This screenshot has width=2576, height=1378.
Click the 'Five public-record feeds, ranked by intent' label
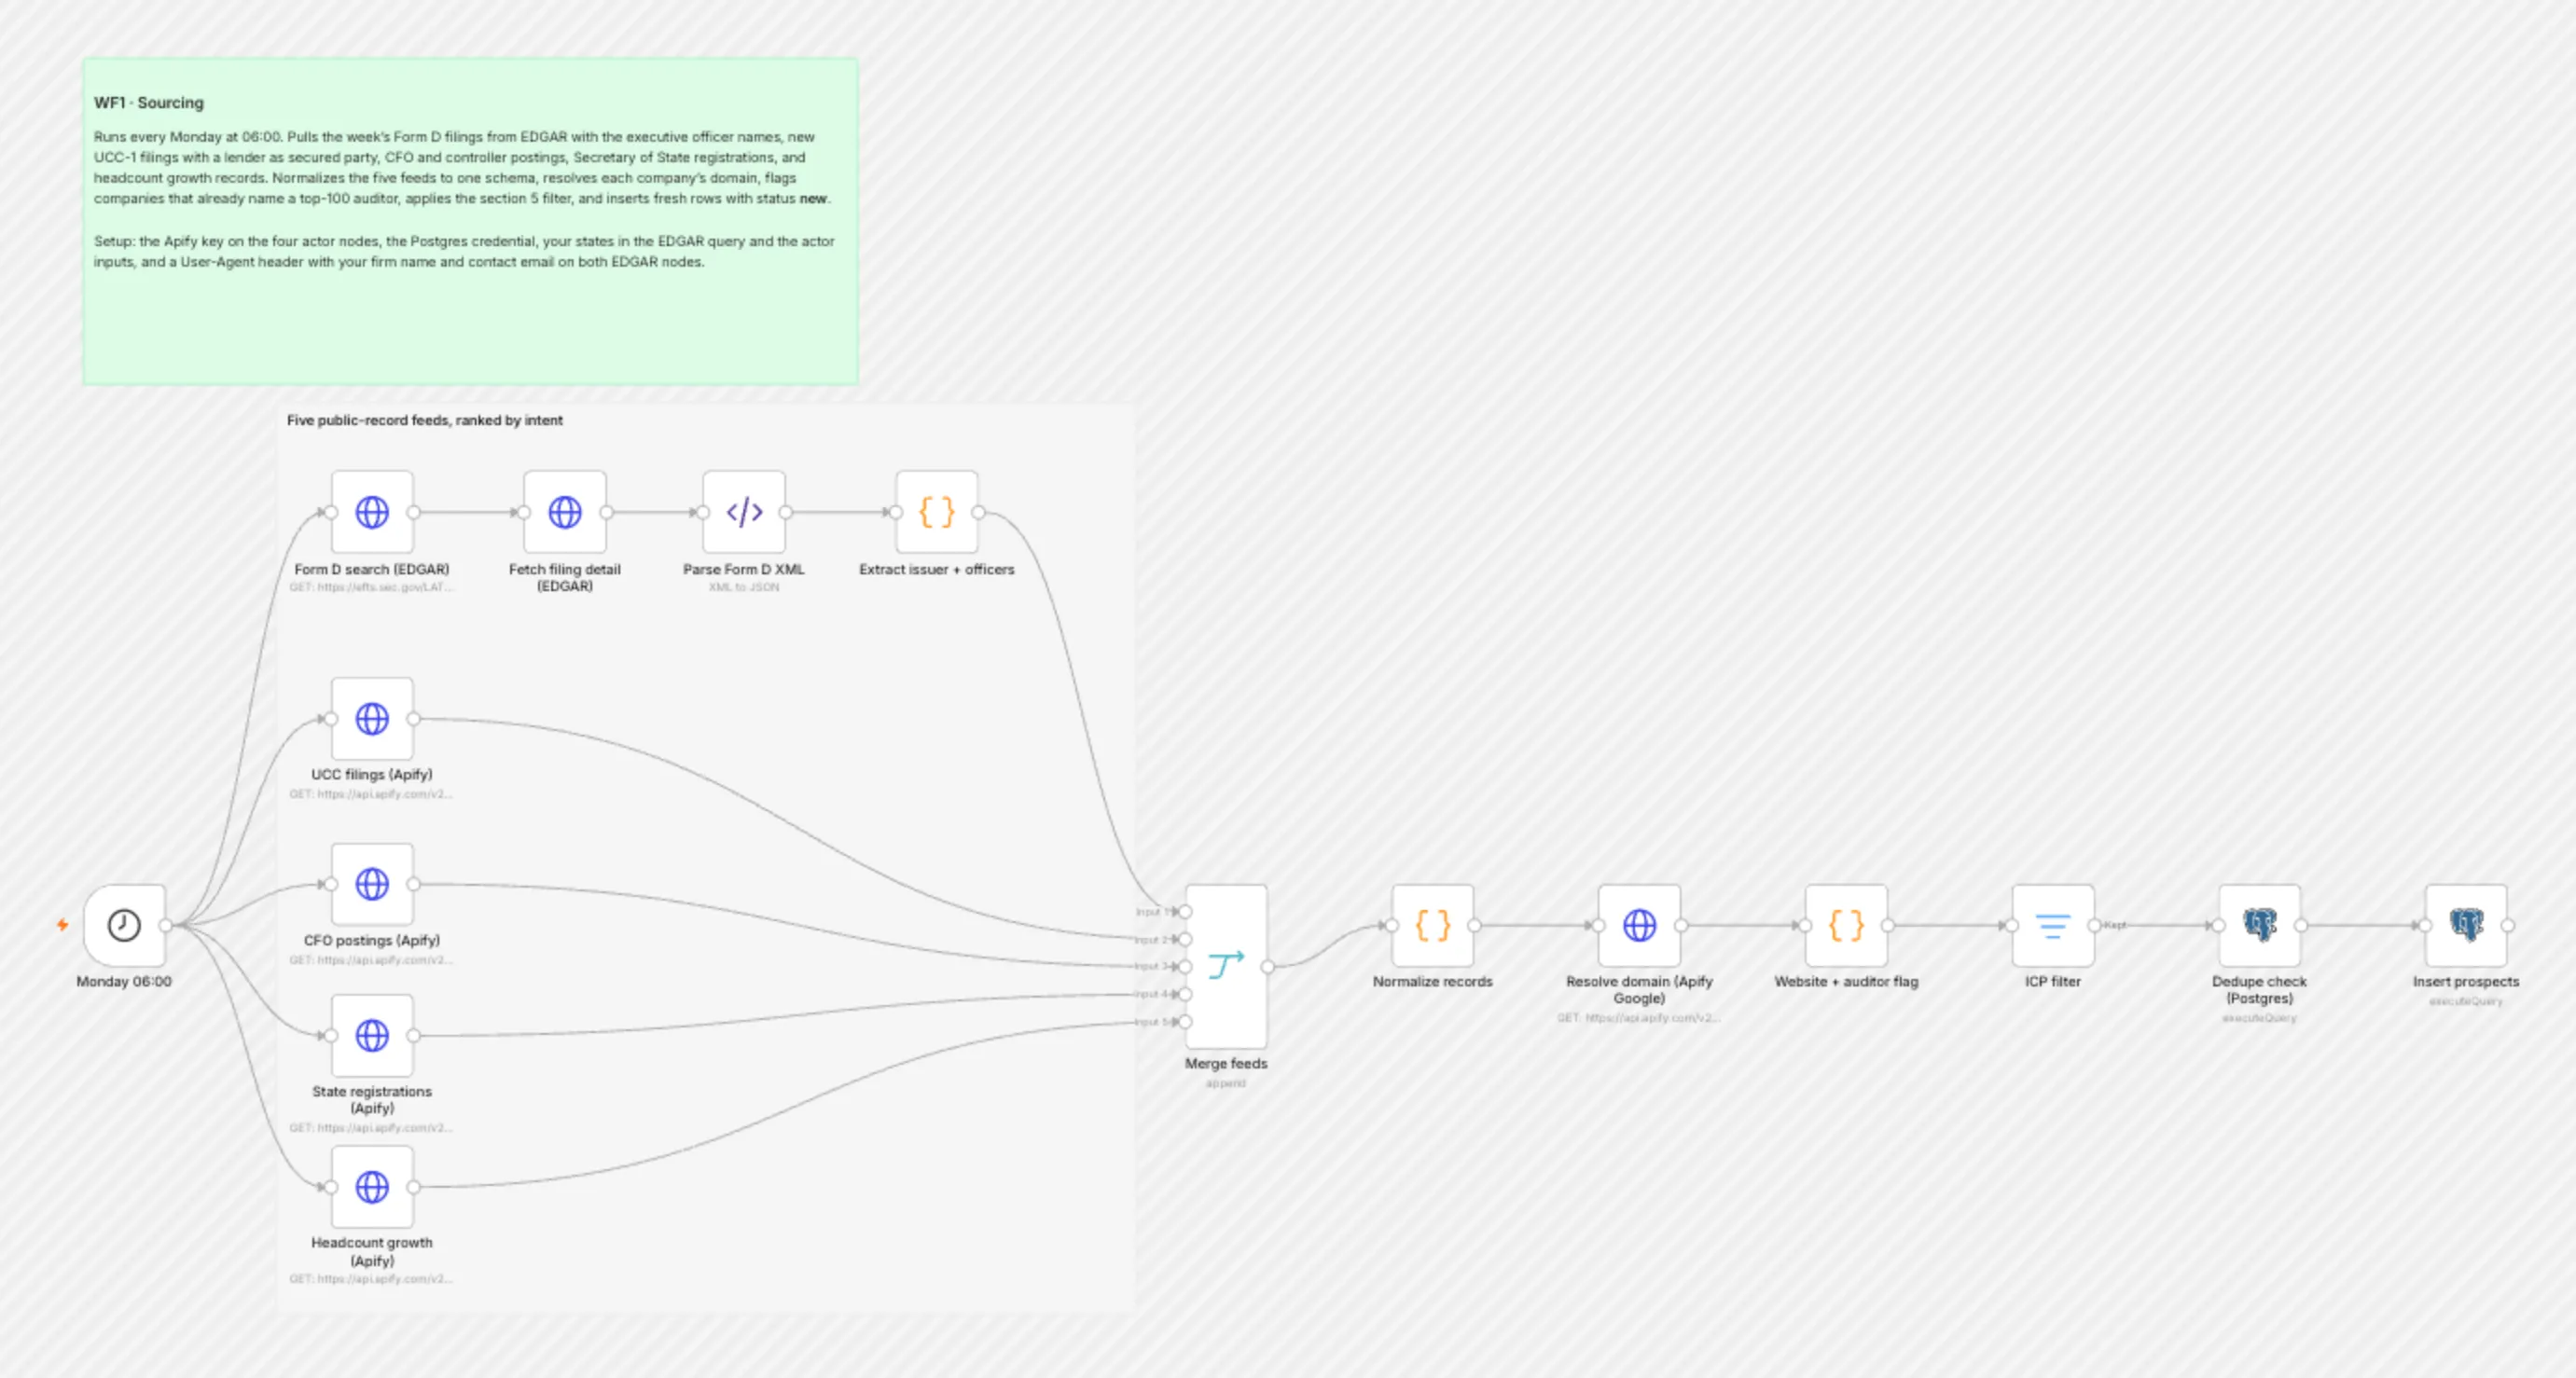(425, 420)
